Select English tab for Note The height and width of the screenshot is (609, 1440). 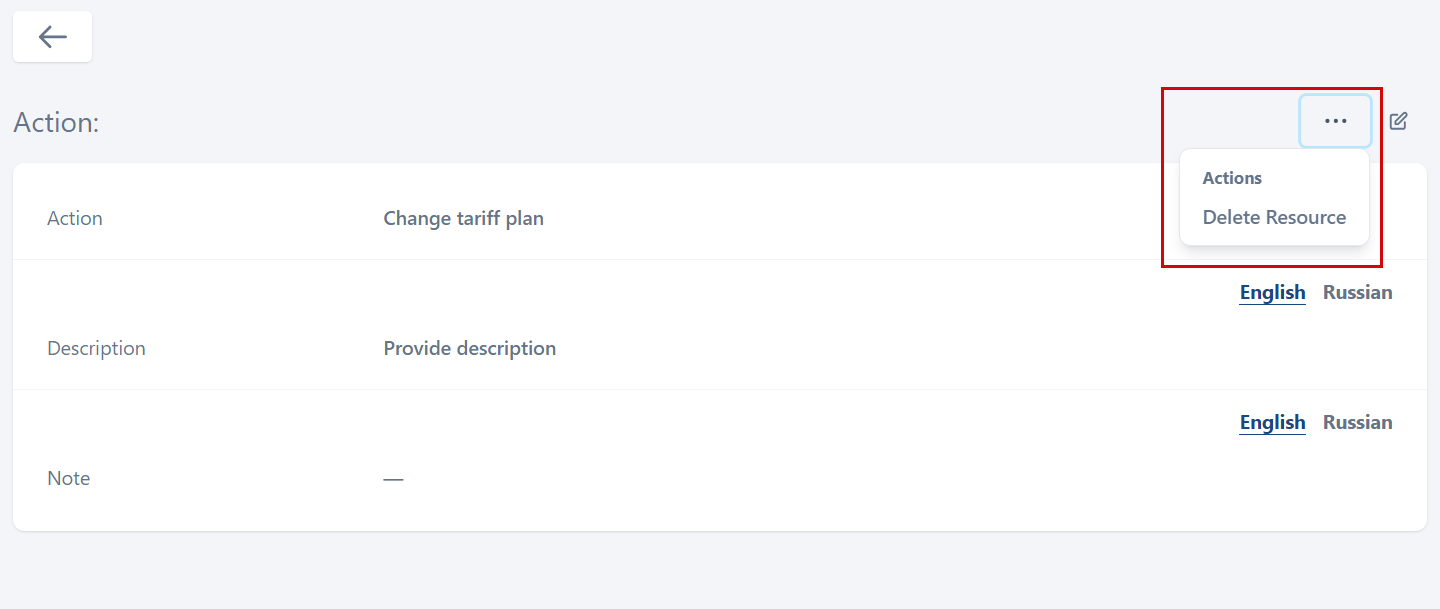(x=1272, y=423)
